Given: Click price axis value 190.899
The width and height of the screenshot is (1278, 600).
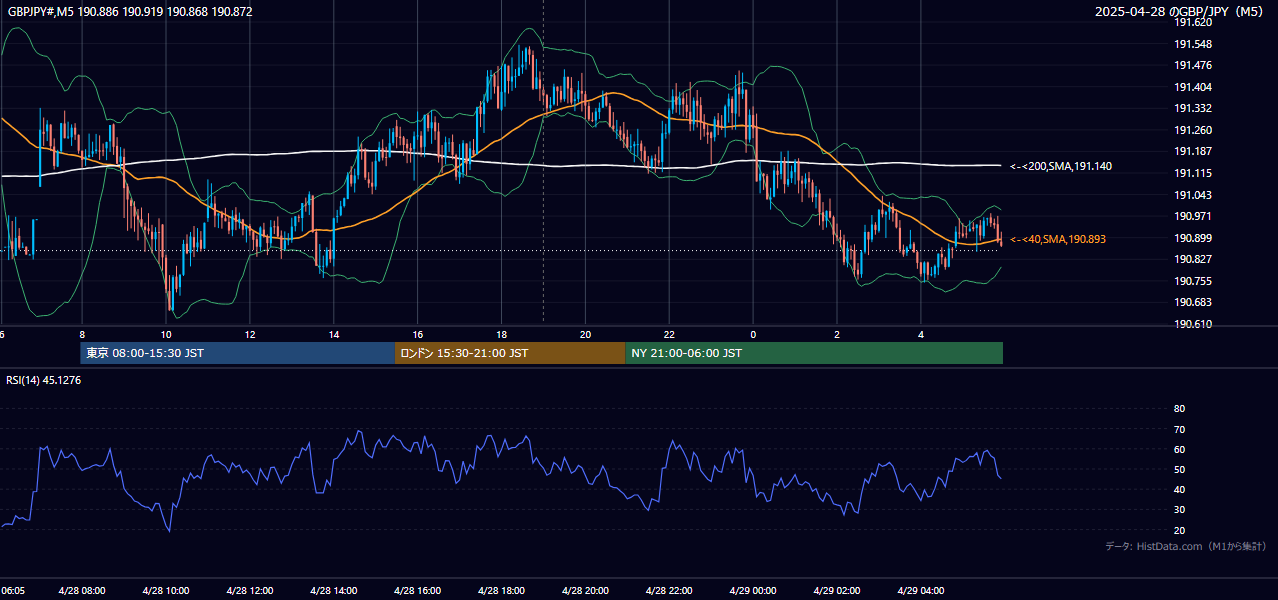Looking at the screenshot, I should tap(1193, 238).
